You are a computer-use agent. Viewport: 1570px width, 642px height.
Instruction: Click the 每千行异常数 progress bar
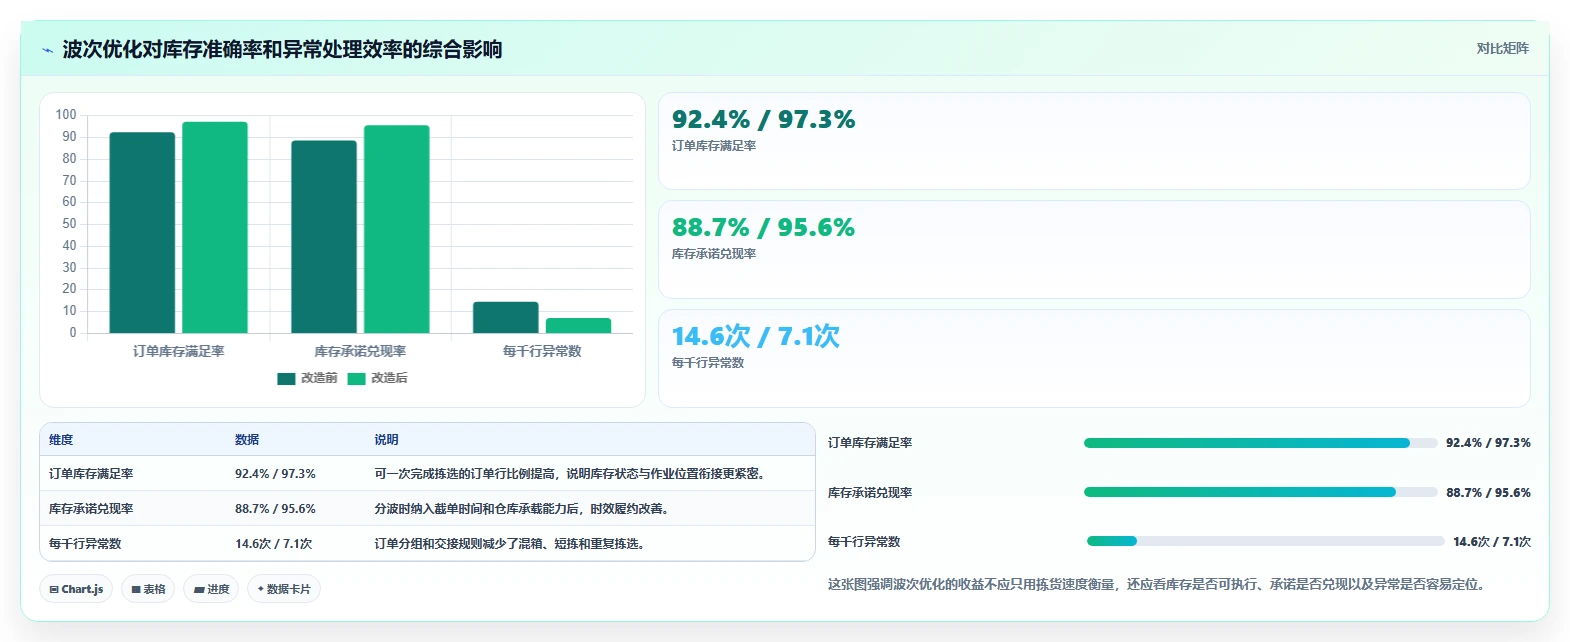click(x=1265, y=541)
